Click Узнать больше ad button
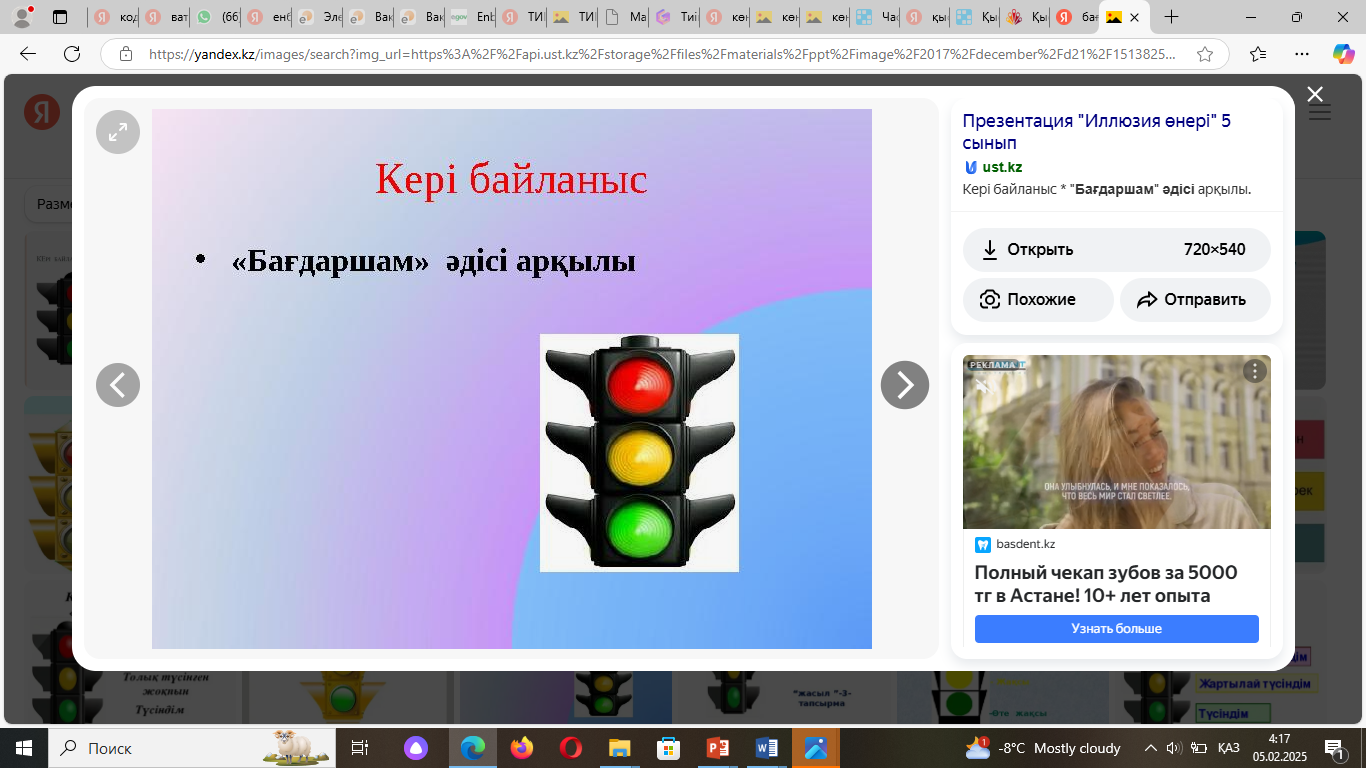The height and width of the screenshot is (768, 1366). [1116, 629]
